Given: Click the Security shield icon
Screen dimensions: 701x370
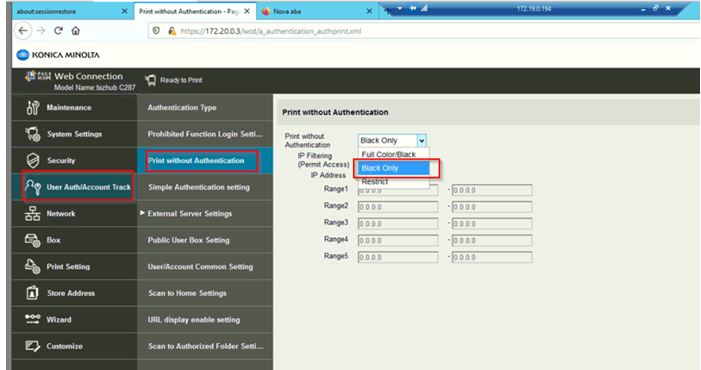Looking at the screenshot, I should pos(33,160).
